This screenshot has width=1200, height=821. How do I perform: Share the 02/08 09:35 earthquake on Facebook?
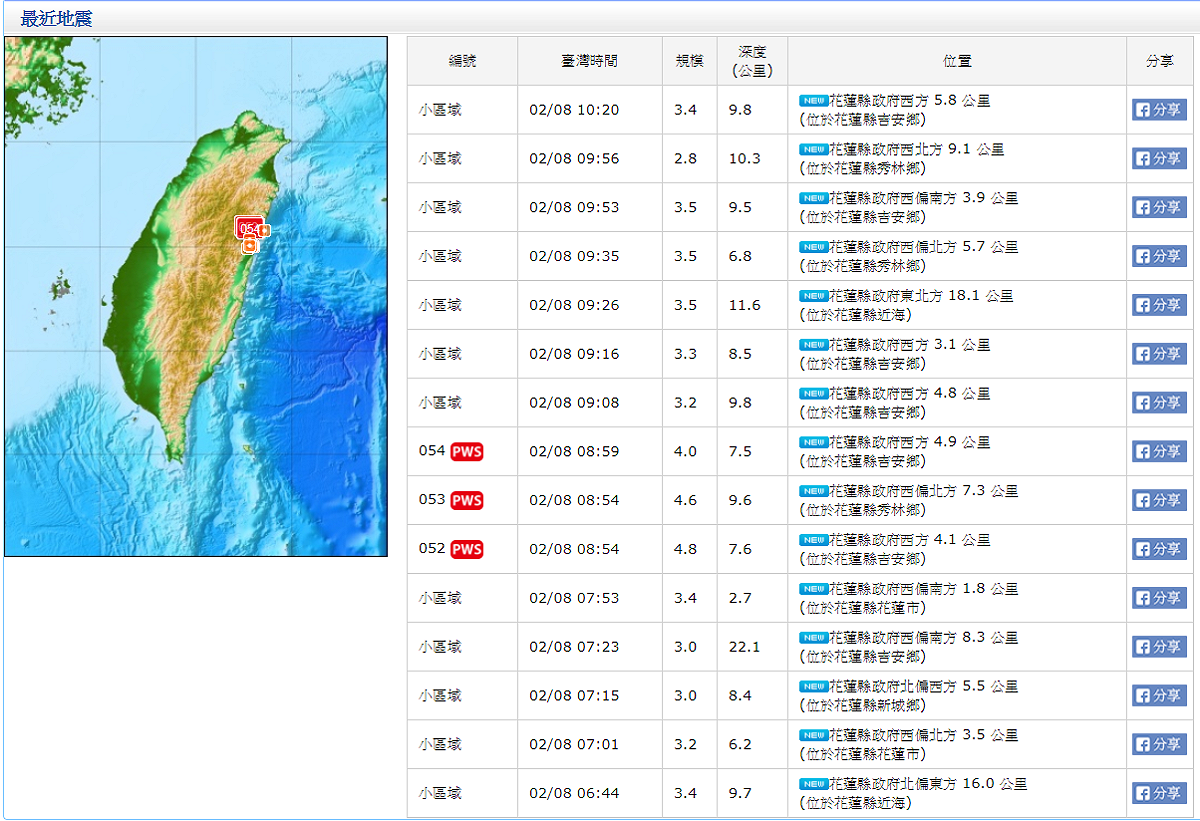click(1159, 256)
